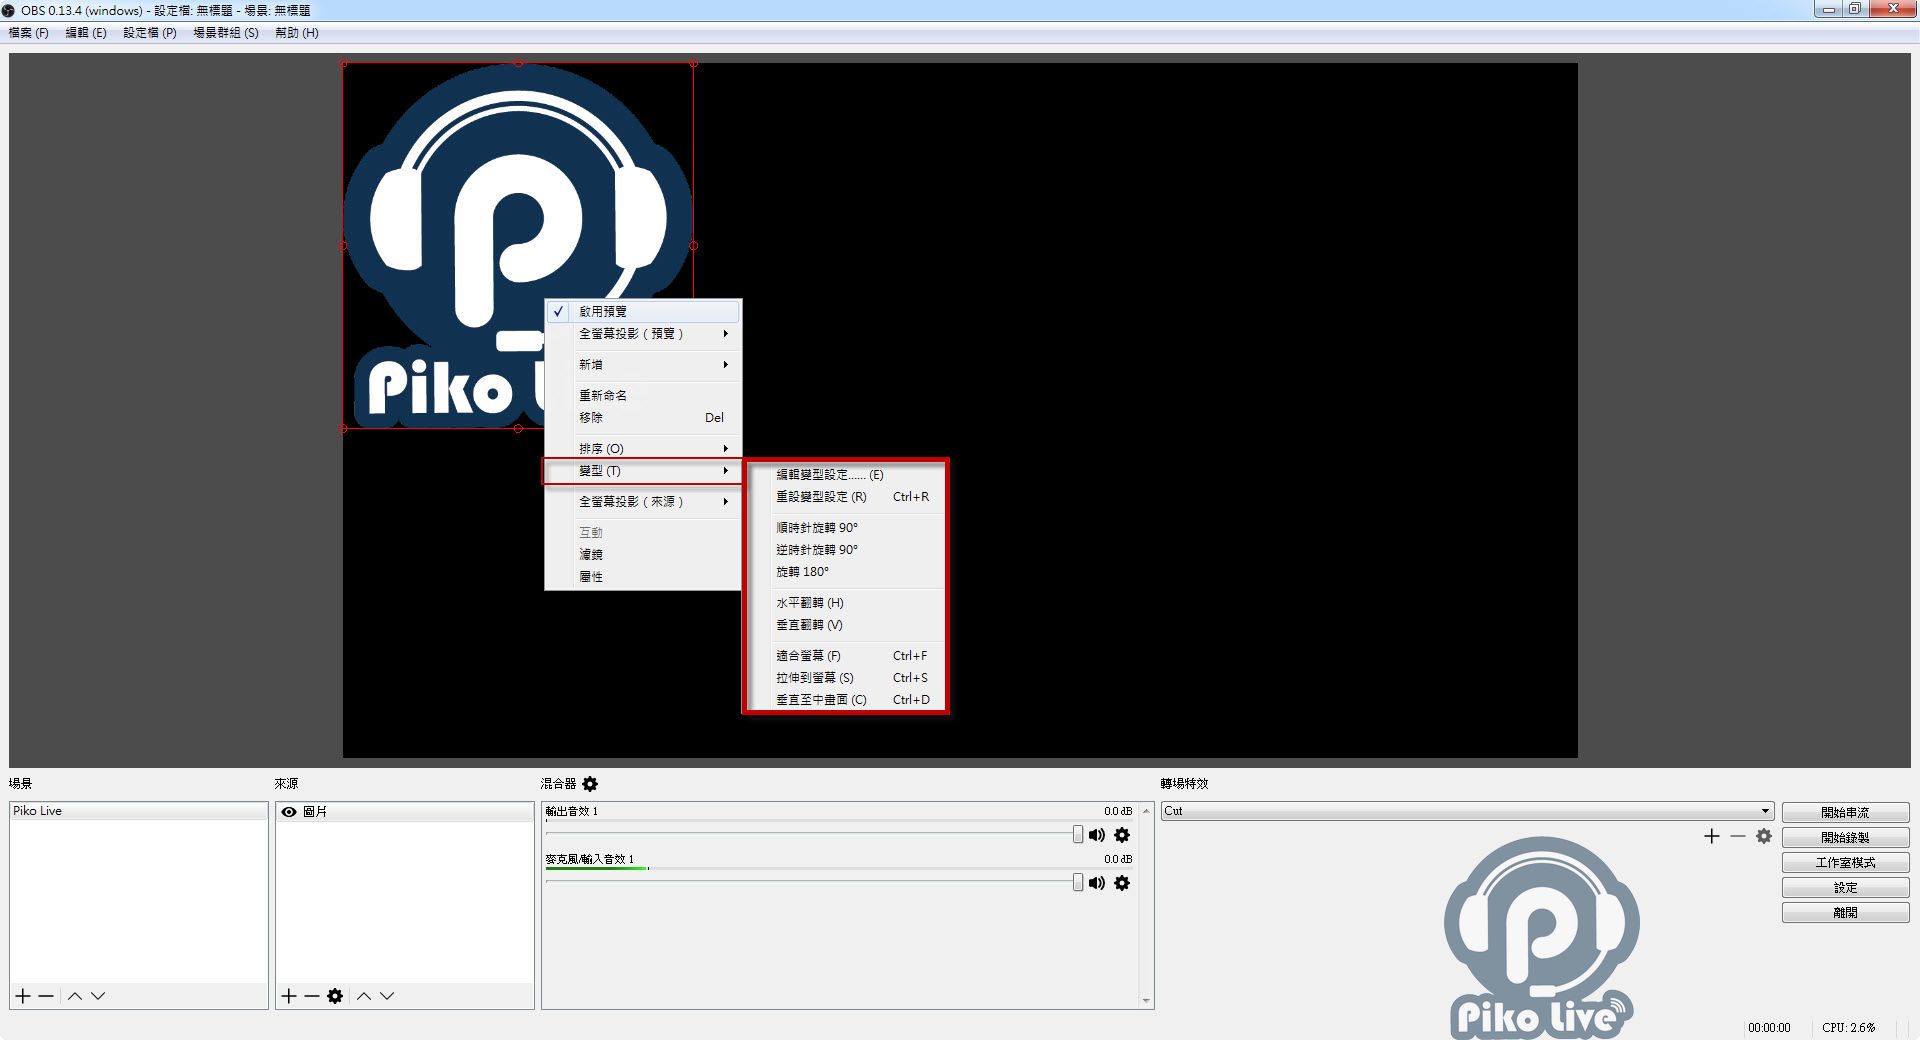Image resolution: width=1920 pixels, height=1040 pixels.
Task: Choose 濾鏡 in context menu
Action: click(643, 555)
